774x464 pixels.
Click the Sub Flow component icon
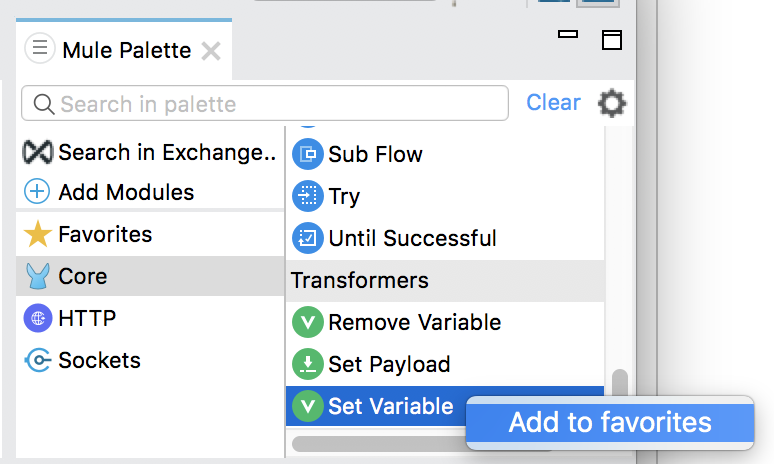[308, 154]
